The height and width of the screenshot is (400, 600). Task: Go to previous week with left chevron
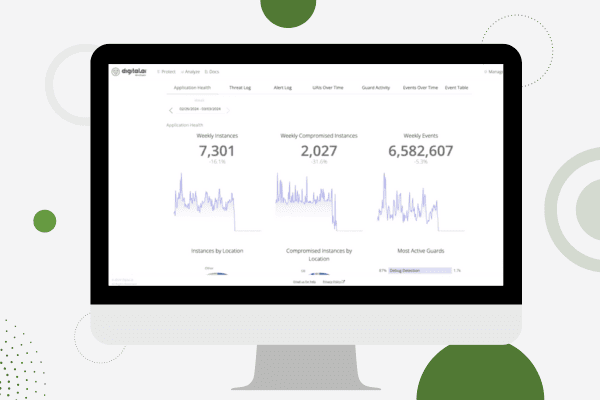pyautogui.click(x=171, y=110)
